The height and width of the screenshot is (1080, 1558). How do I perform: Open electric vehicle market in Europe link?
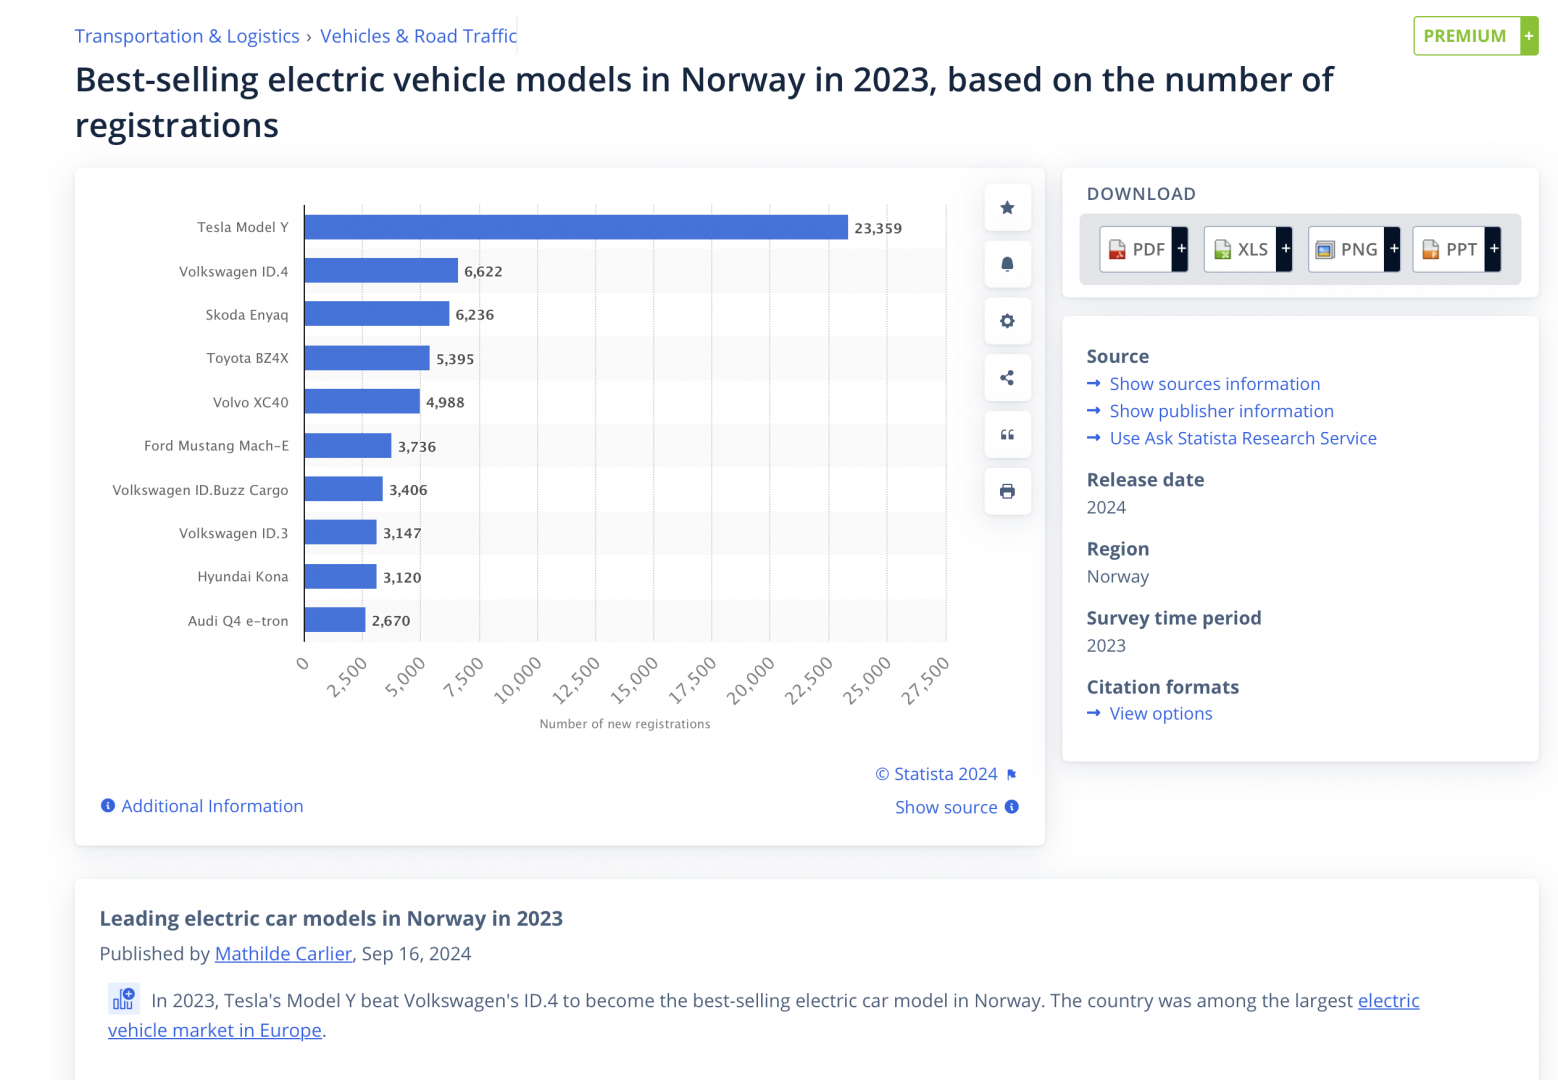click(x=764, y=1015)
